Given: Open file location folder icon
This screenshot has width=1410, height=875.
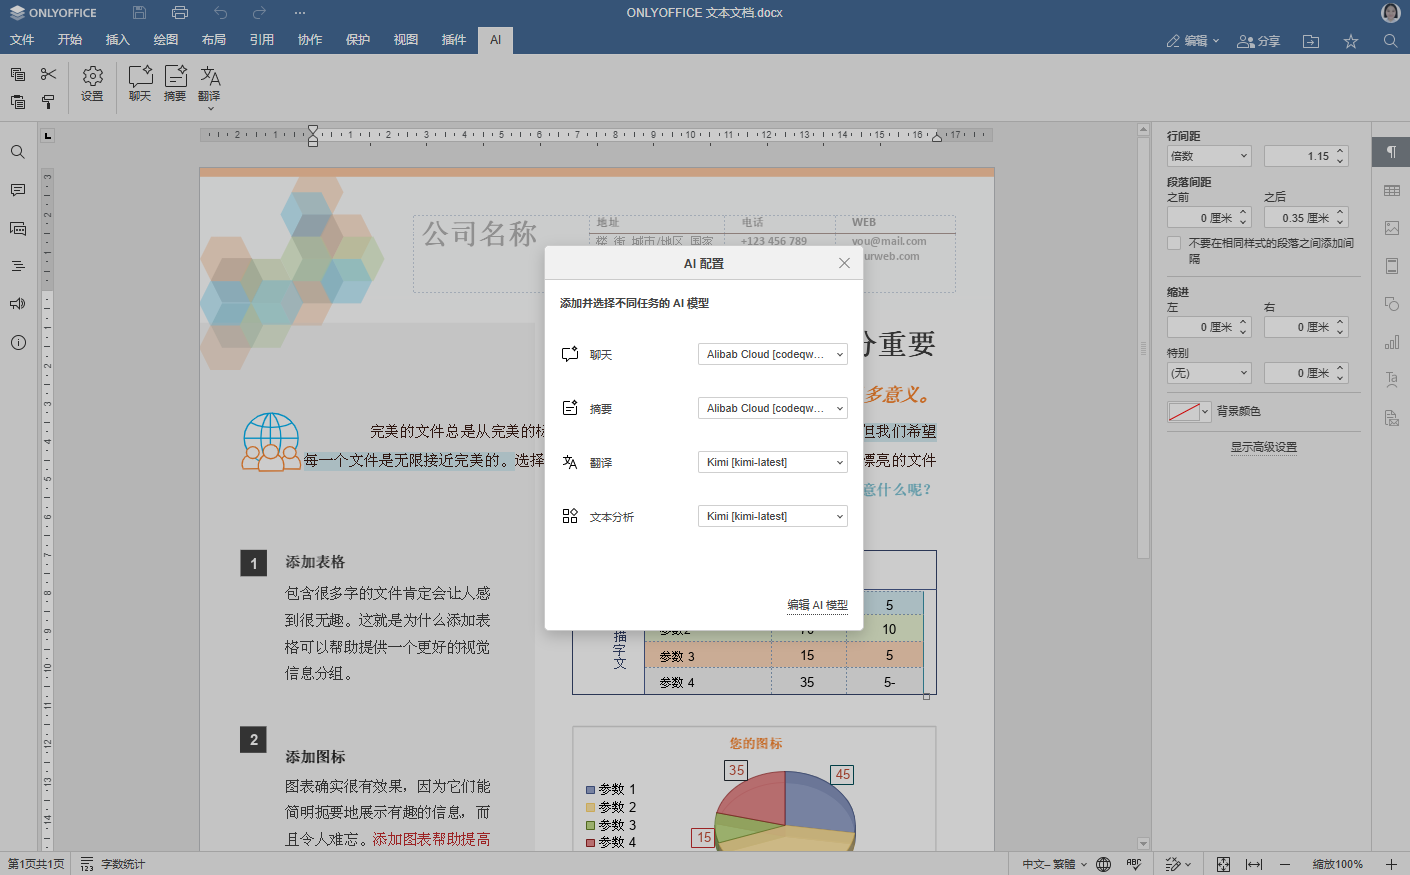Looking at the screenshot, I should tap(1311, 41).
